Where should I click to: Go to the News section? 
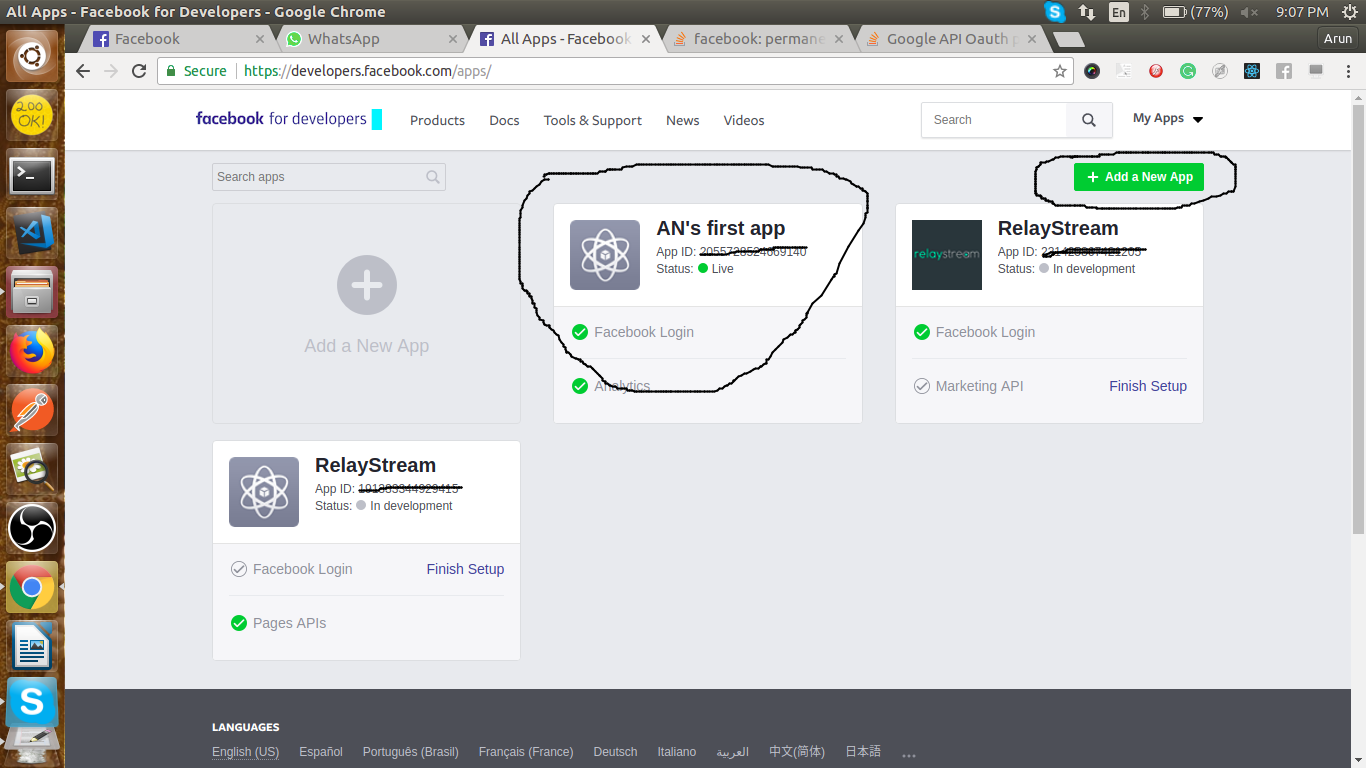coord(683,120)
